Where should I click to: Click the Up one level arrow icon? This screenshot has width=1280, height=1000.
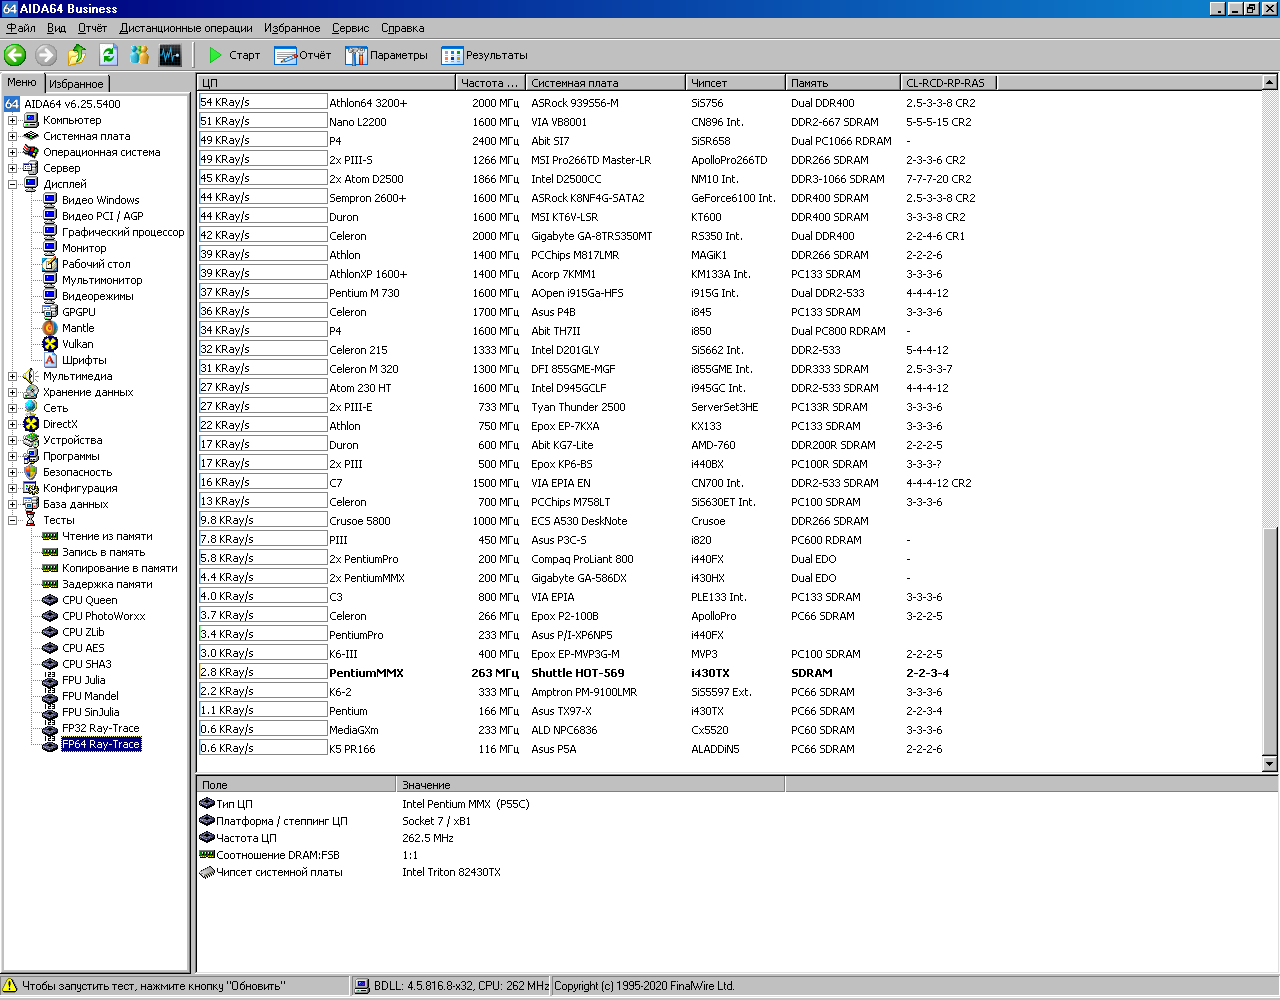pos(77,55)
